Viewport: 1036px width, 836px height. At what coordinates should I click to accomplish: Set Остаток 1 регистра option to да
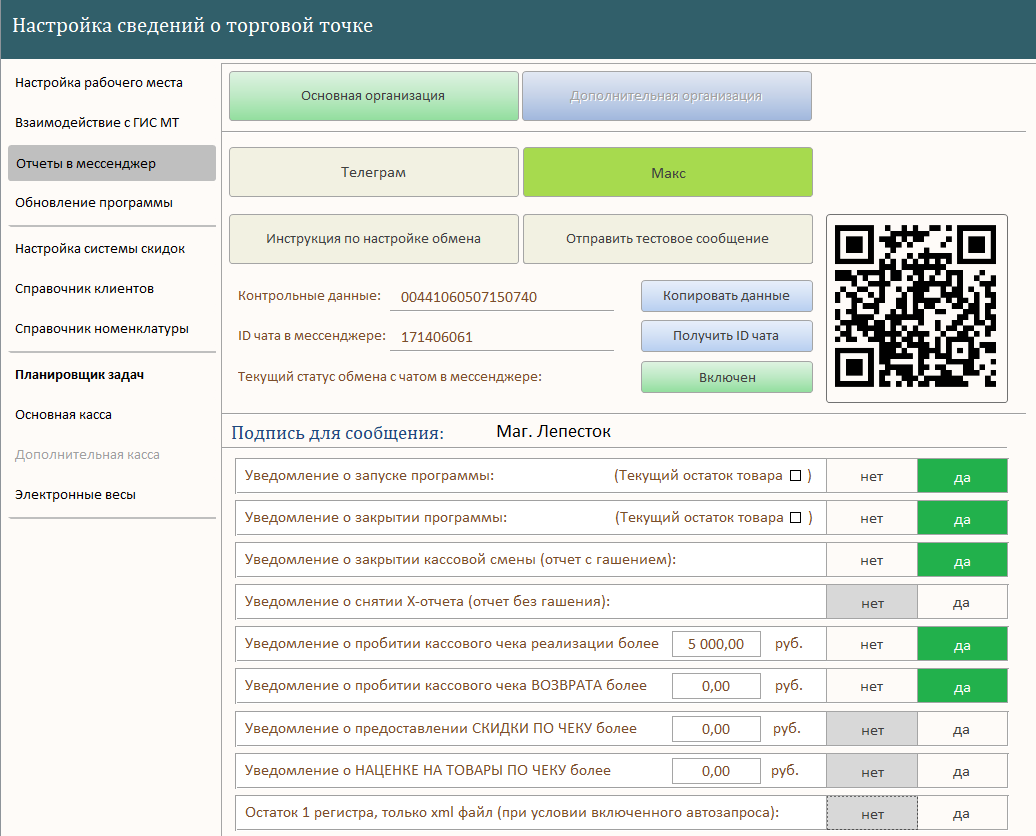(962, 813)
